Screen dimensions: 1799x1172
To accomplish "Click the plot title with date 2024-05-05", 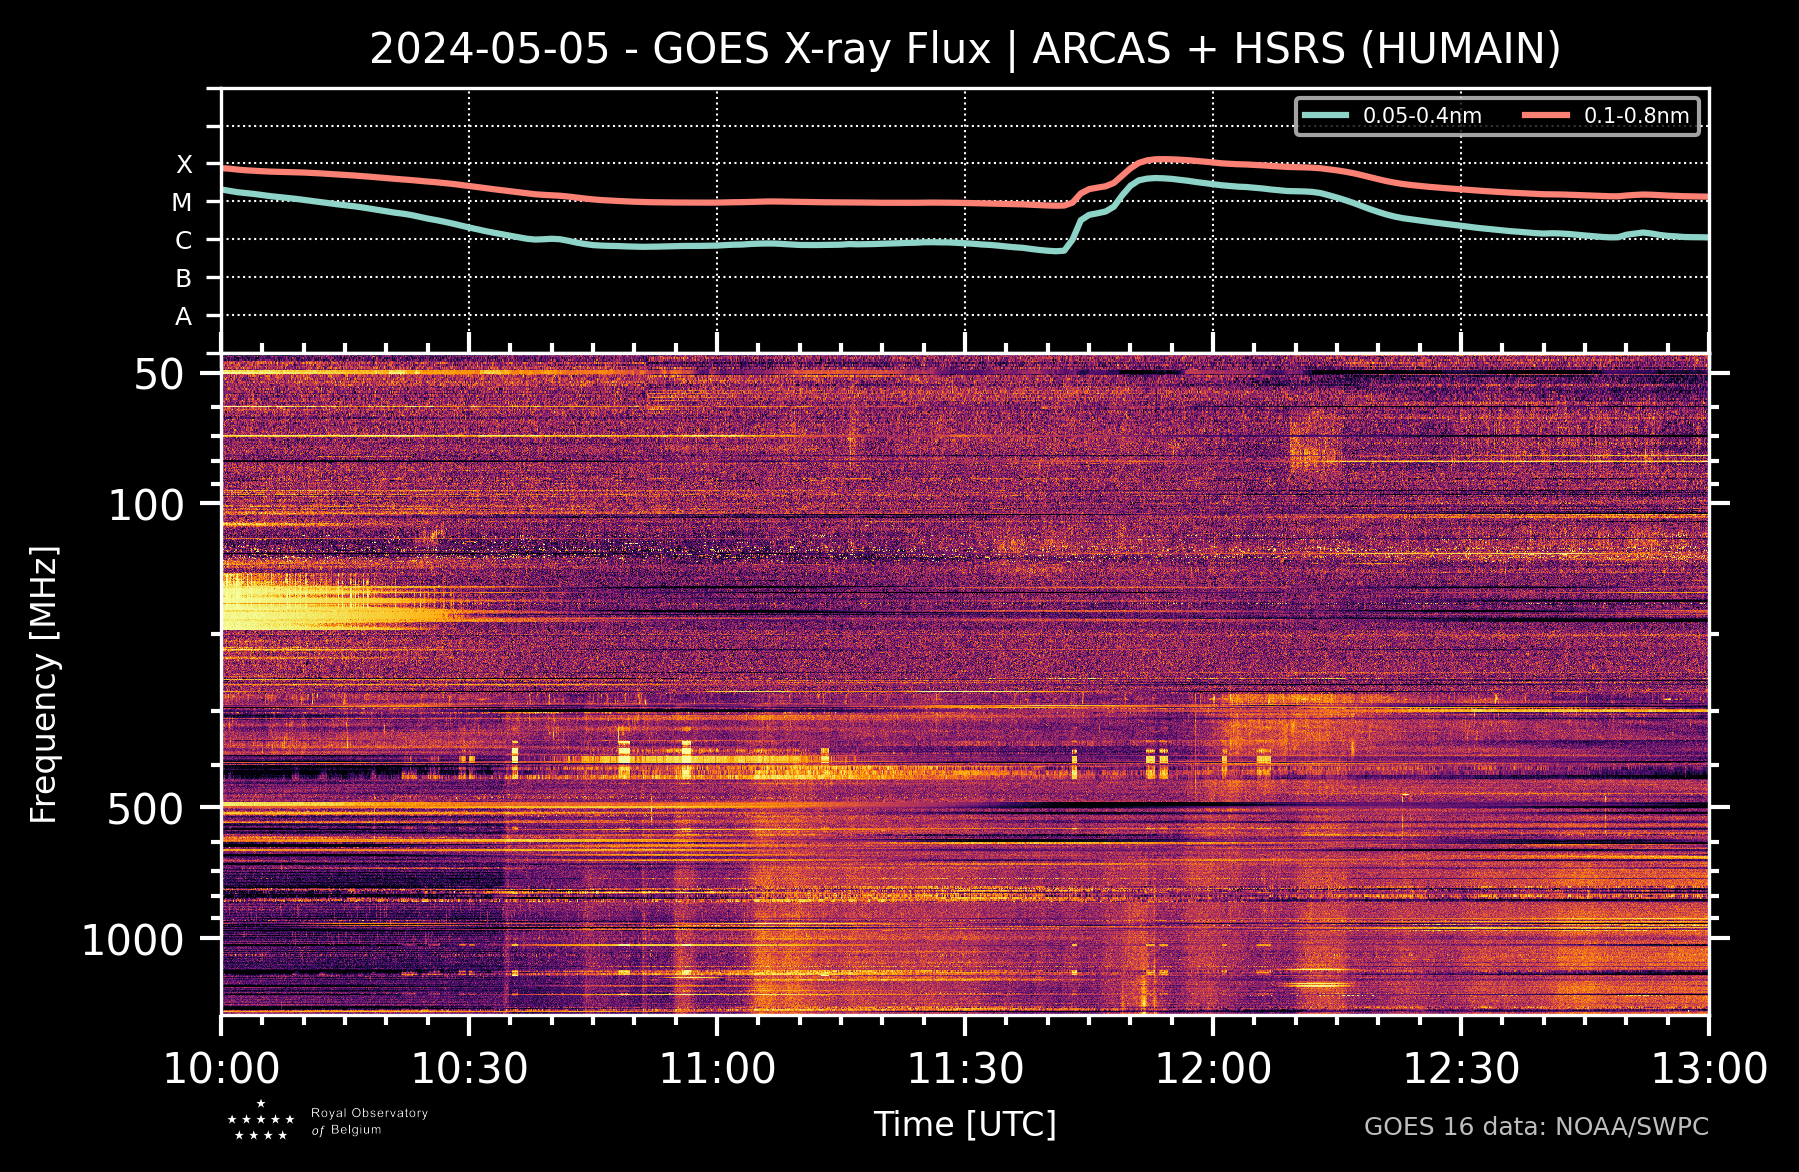I will pyautogui.click(x=965, y=48).
